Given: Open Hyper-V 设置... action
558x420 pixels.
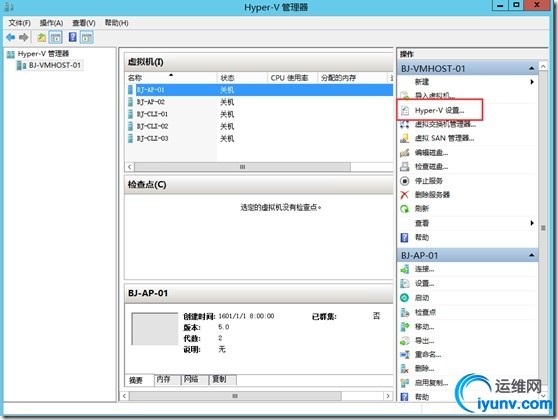Looking at the screenshot, I should click(439, 110).
